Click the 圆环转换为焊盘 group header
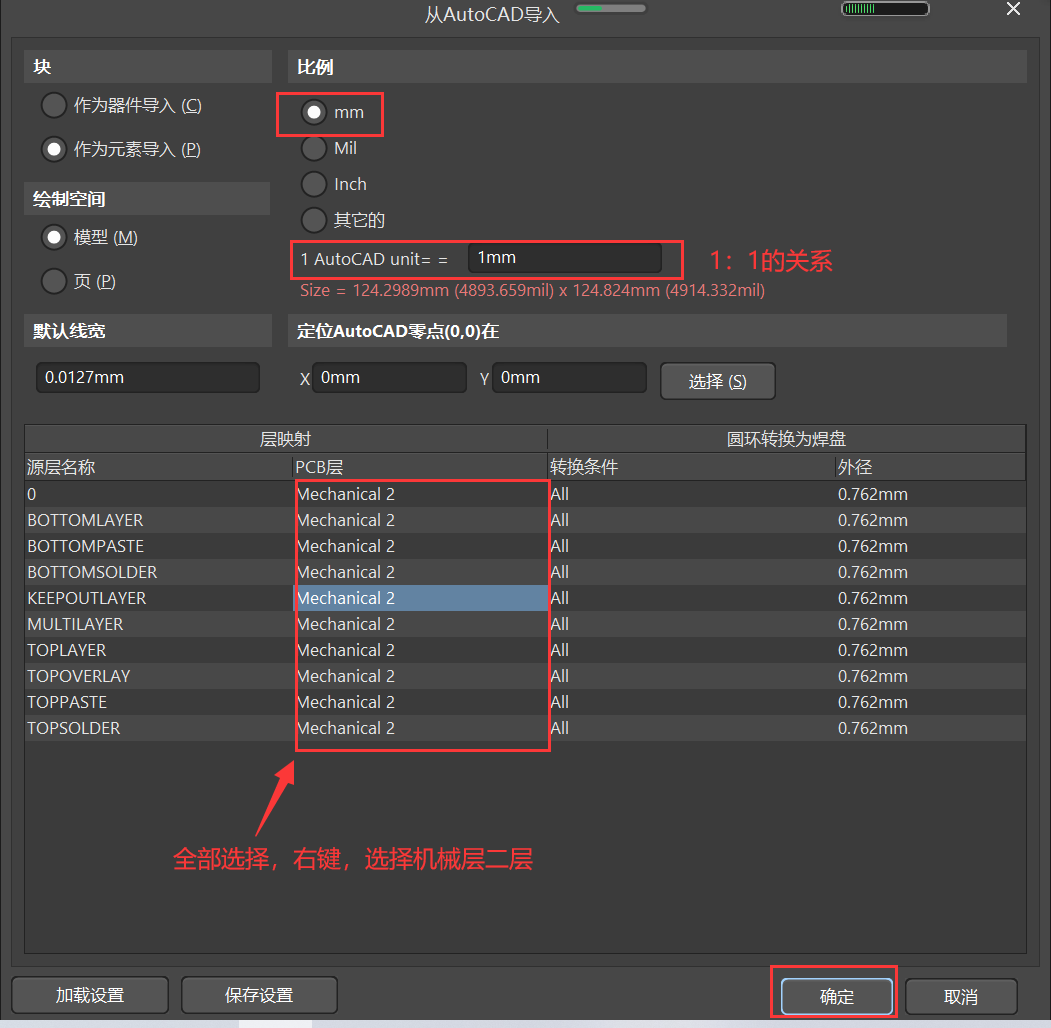The height and width of the screenshot is (1028, 1051). [786, 439]
